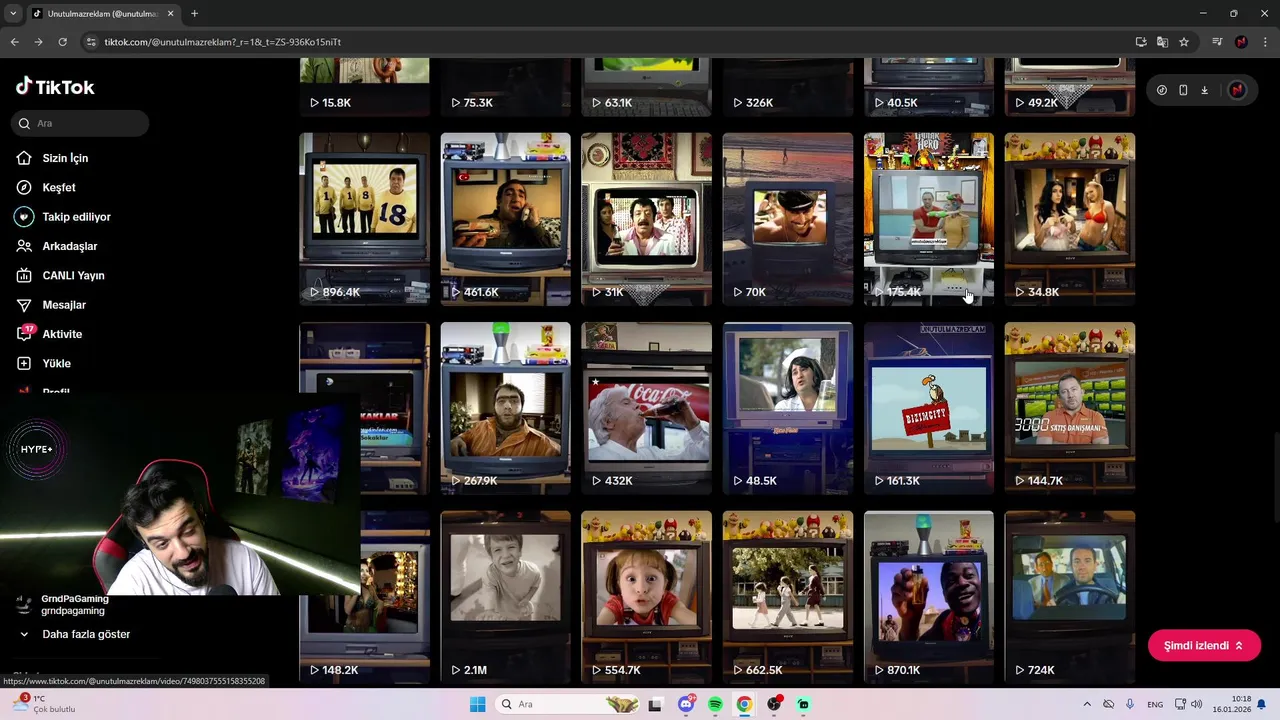Viewport: 1280px width, 720px height.
Task: Open the Windows Start menu
Action: (x=477, y=704)
